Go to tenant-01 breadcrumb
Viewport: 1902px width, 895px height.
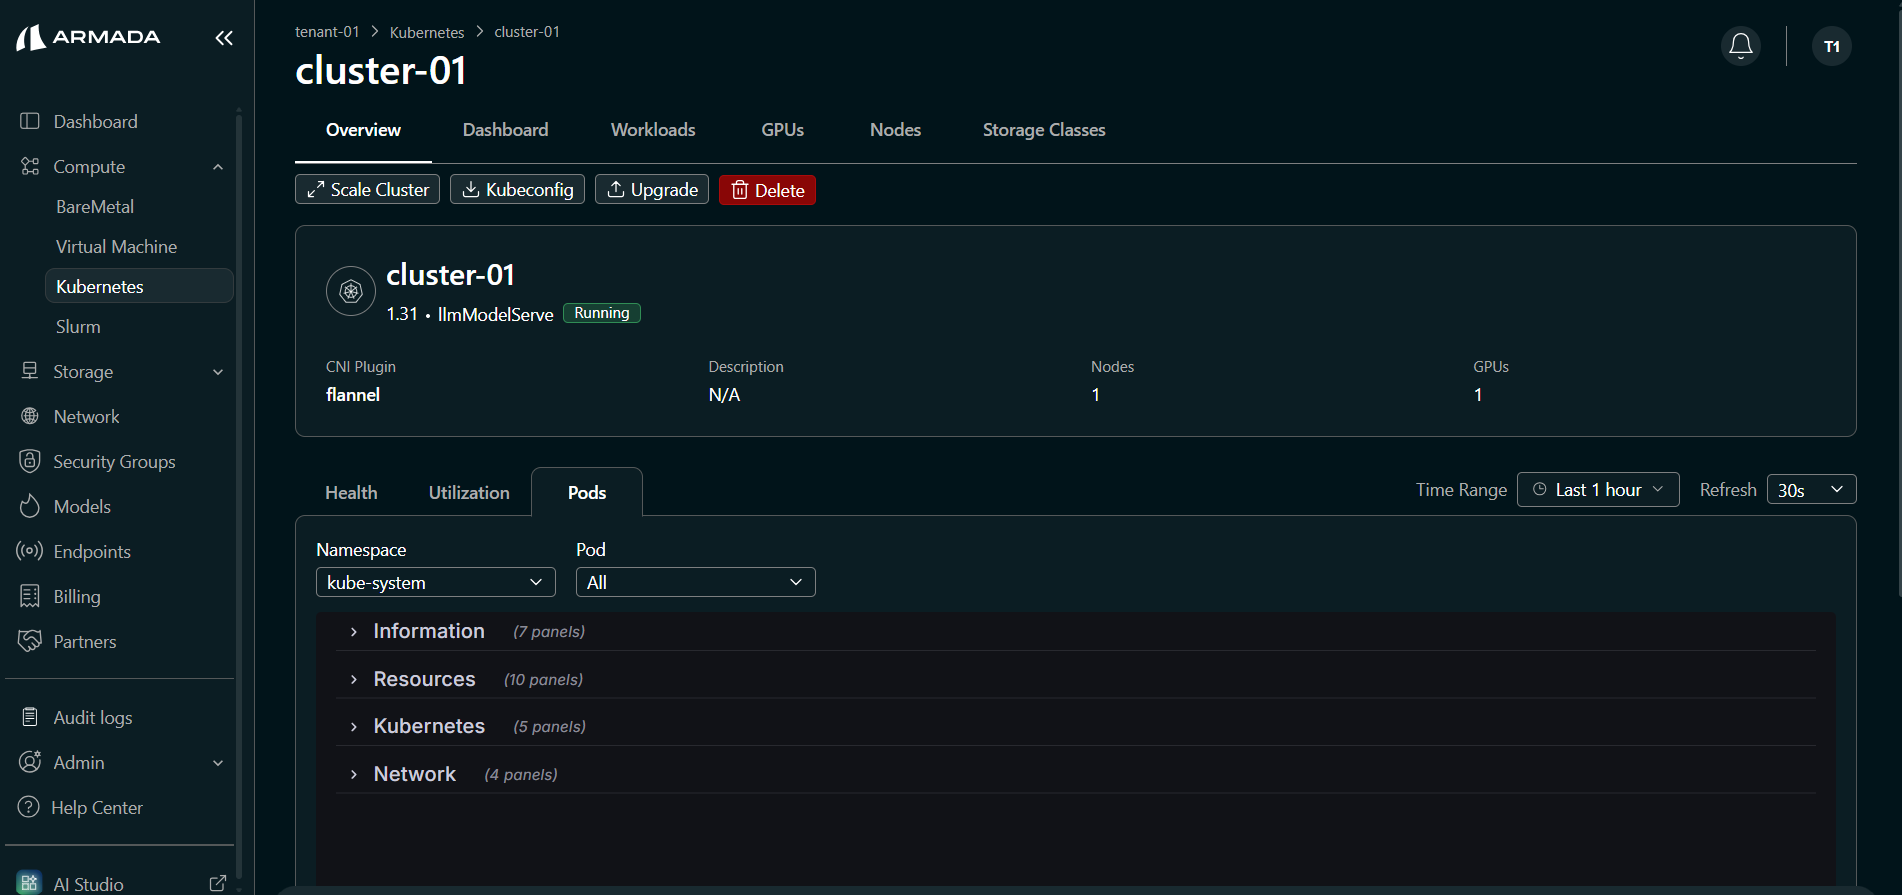coord(327,32)
